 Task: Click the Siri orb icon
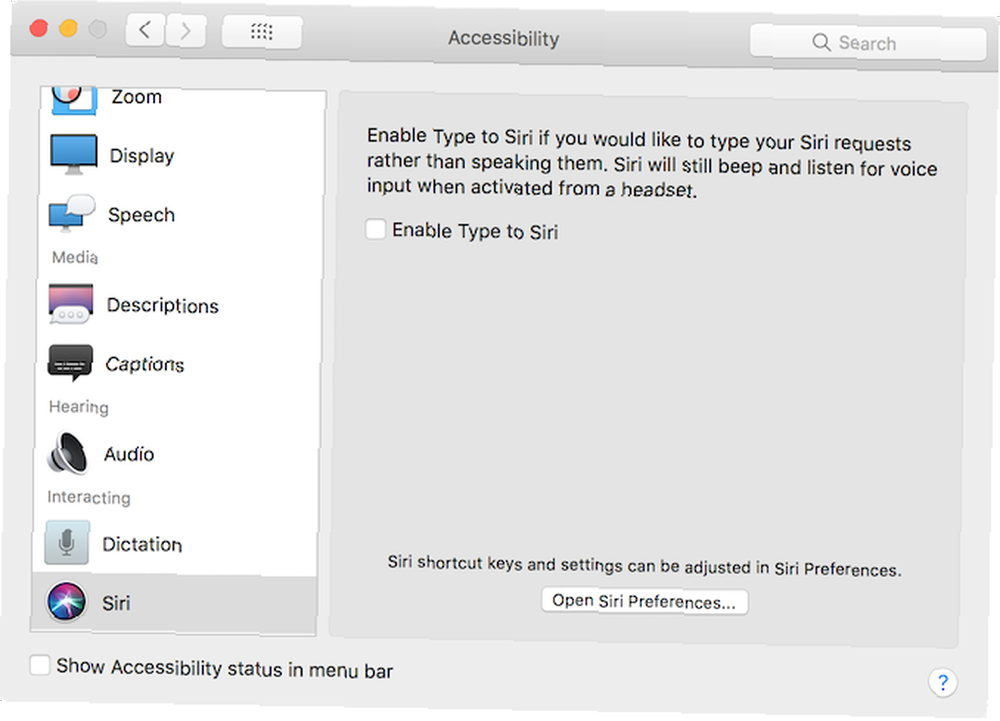pyautogui.click(x=66, y=602)
